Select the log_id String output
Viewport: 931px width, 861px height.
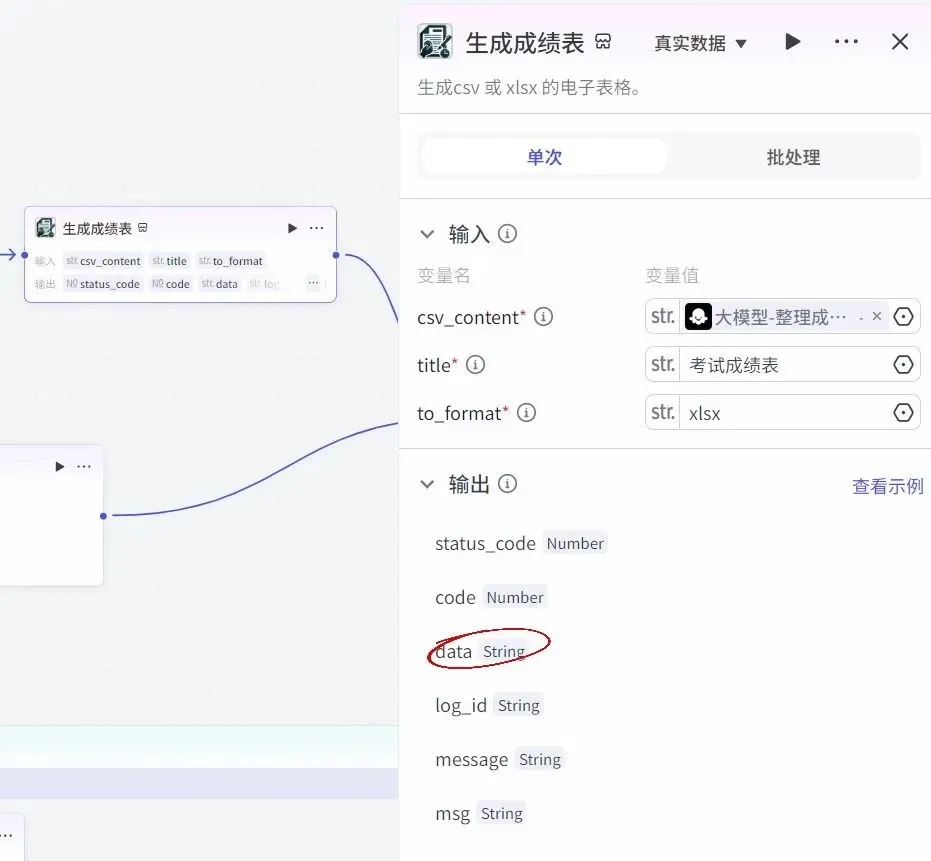(488, 705)
